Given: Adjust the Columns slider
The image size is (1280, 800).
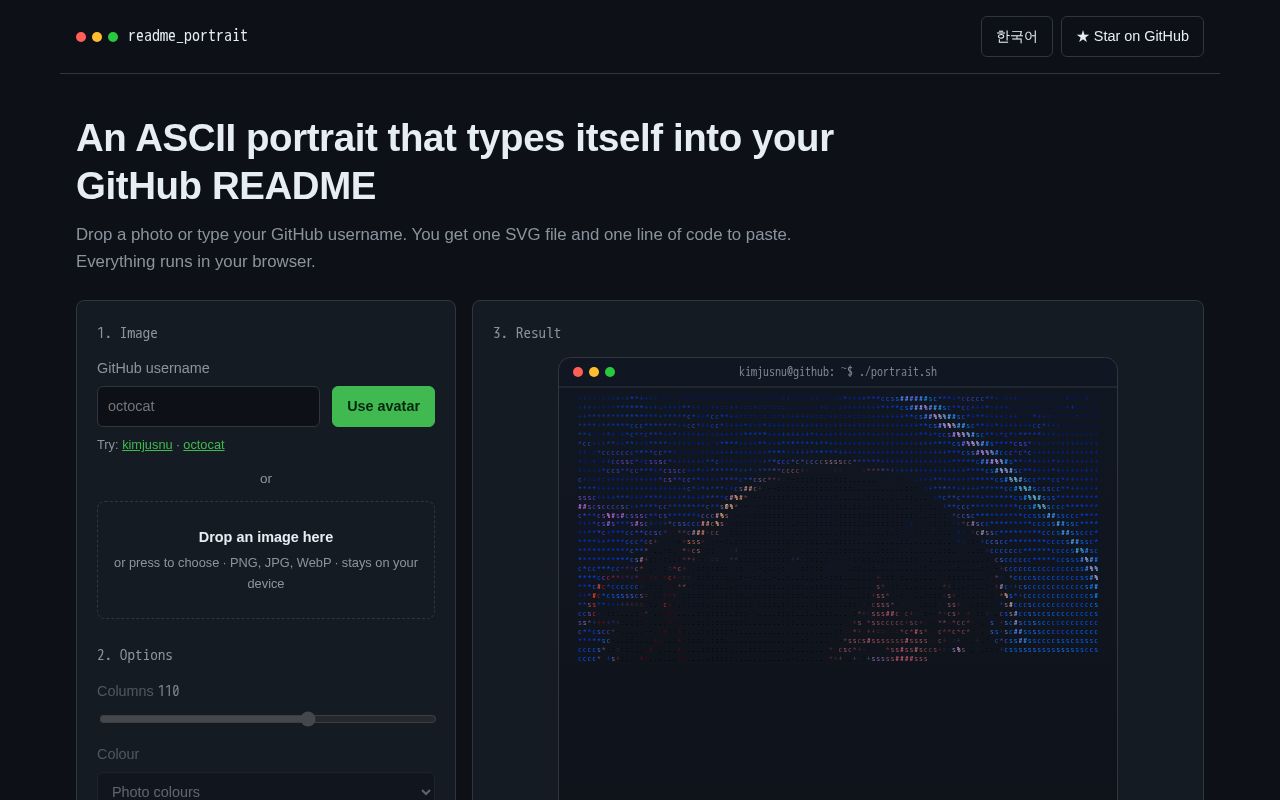Looking at the screenshot, I should click(x=268, y=719).
